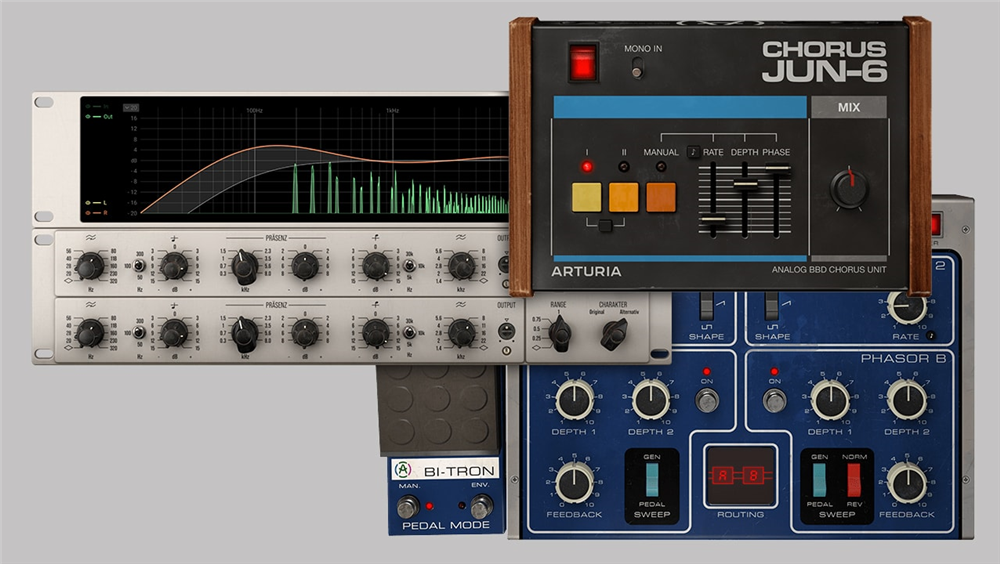Click the I+II link button below mode buttons
This screenshot has width=1000, height=564.
[605, 225]
